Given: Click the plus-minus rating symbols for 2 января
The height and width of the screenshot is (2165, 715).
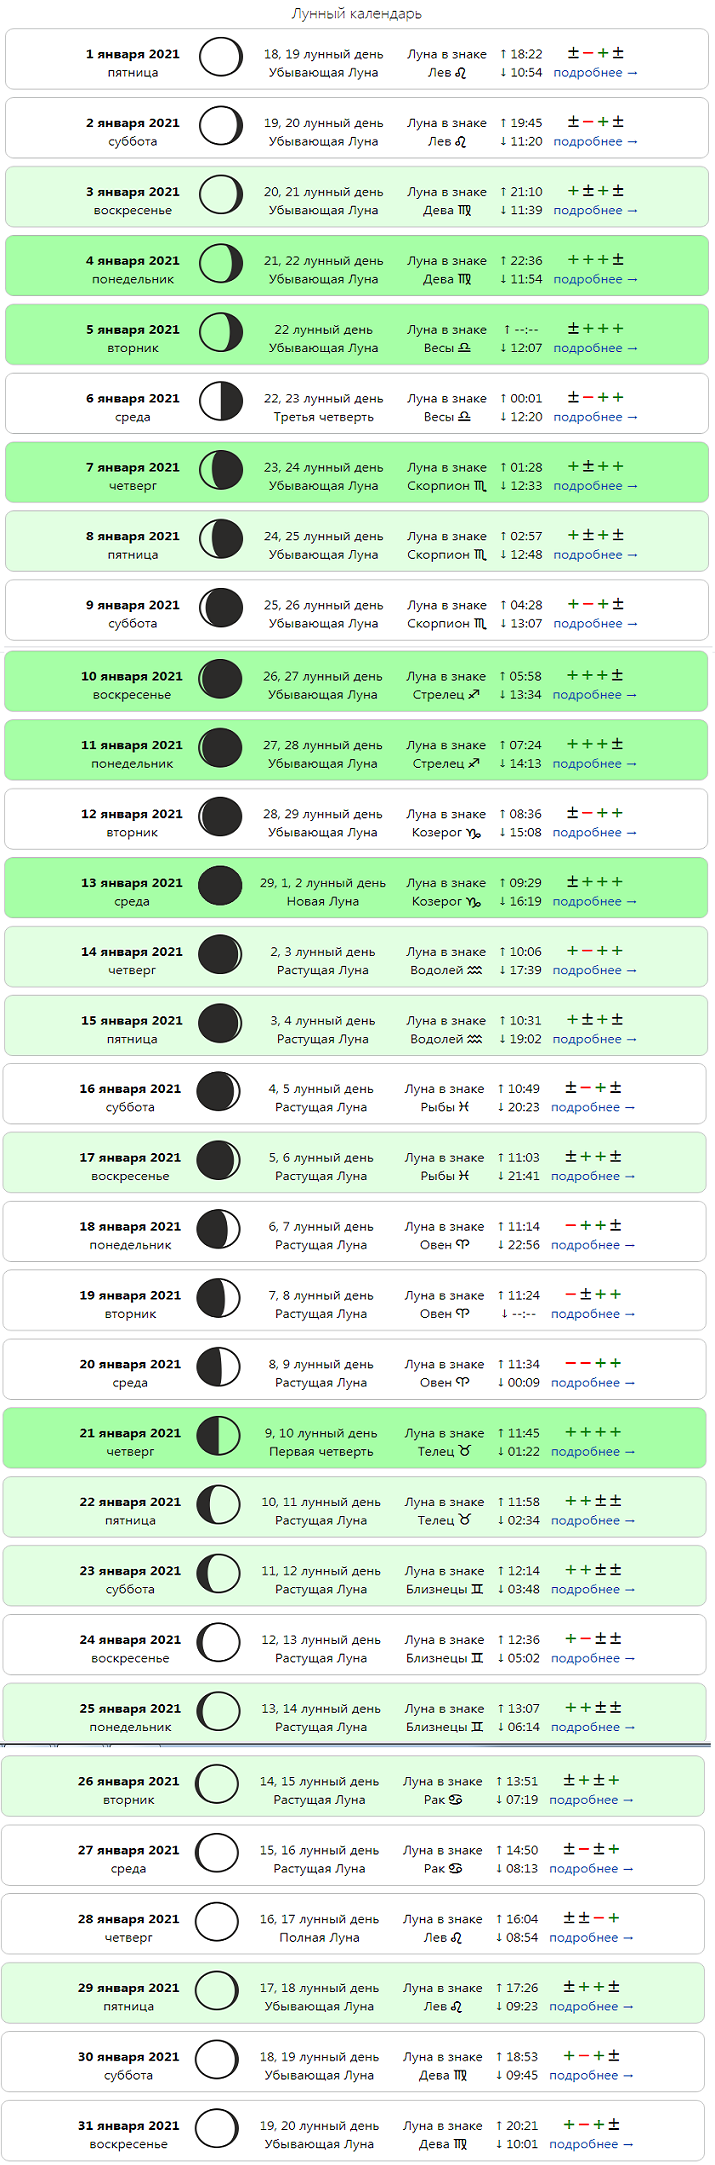Looking at the screenshot, I should pyautogui.click(x=596, y=122).
